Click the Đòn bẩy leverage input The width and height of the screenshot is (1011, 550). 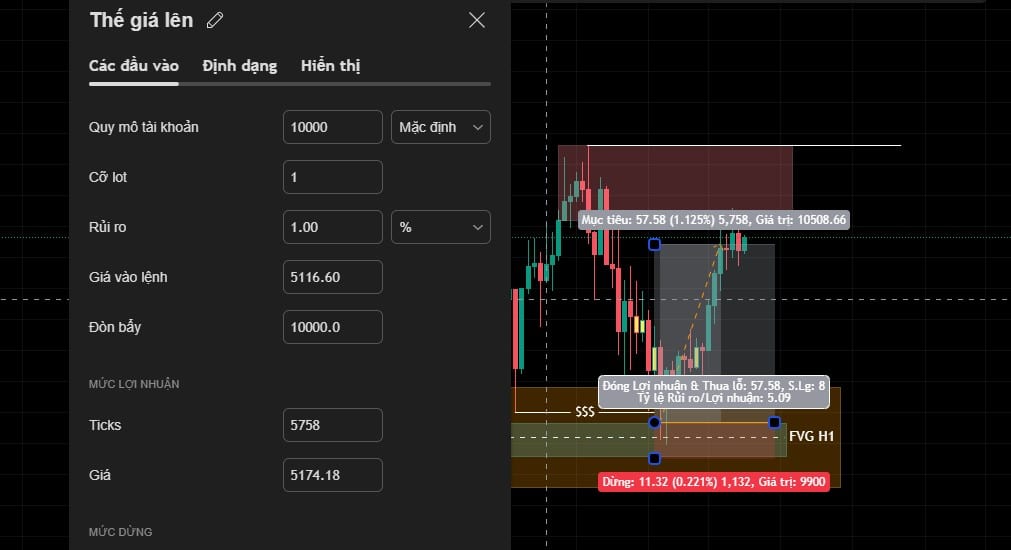[333, 327]
